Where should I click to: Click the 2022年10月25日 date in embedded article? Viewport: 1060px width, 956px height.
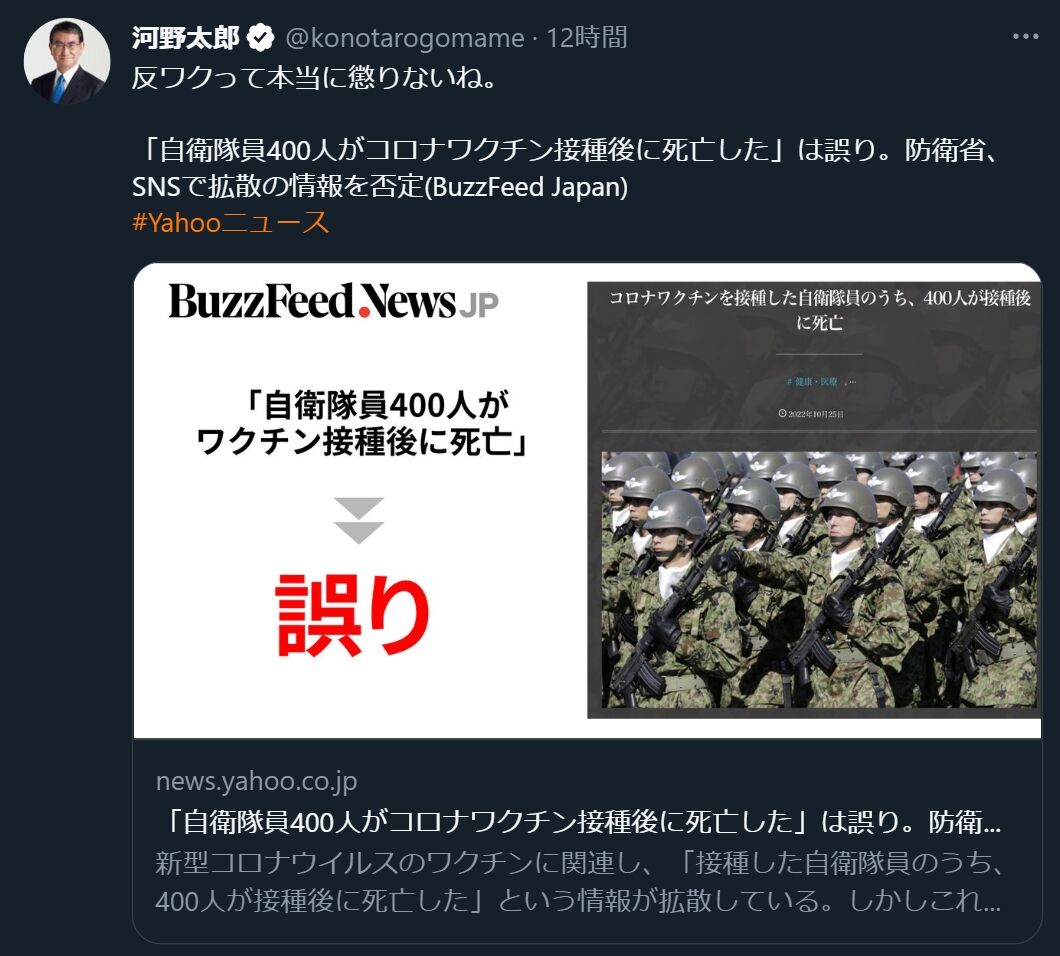[811, 413]
